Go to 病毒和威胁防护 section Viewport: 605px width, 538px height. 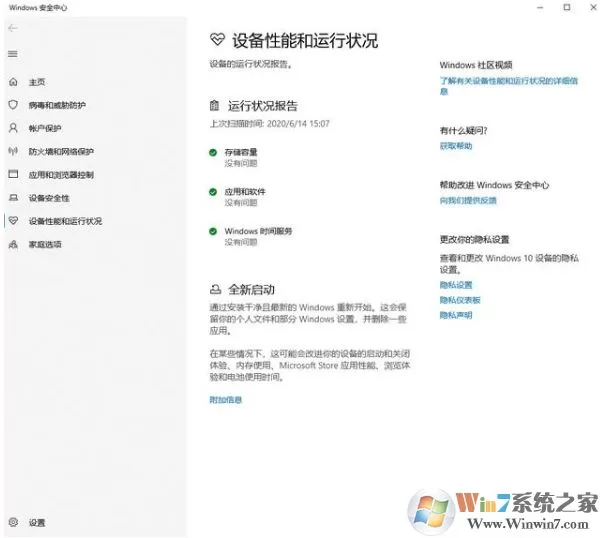coord(57,105)
